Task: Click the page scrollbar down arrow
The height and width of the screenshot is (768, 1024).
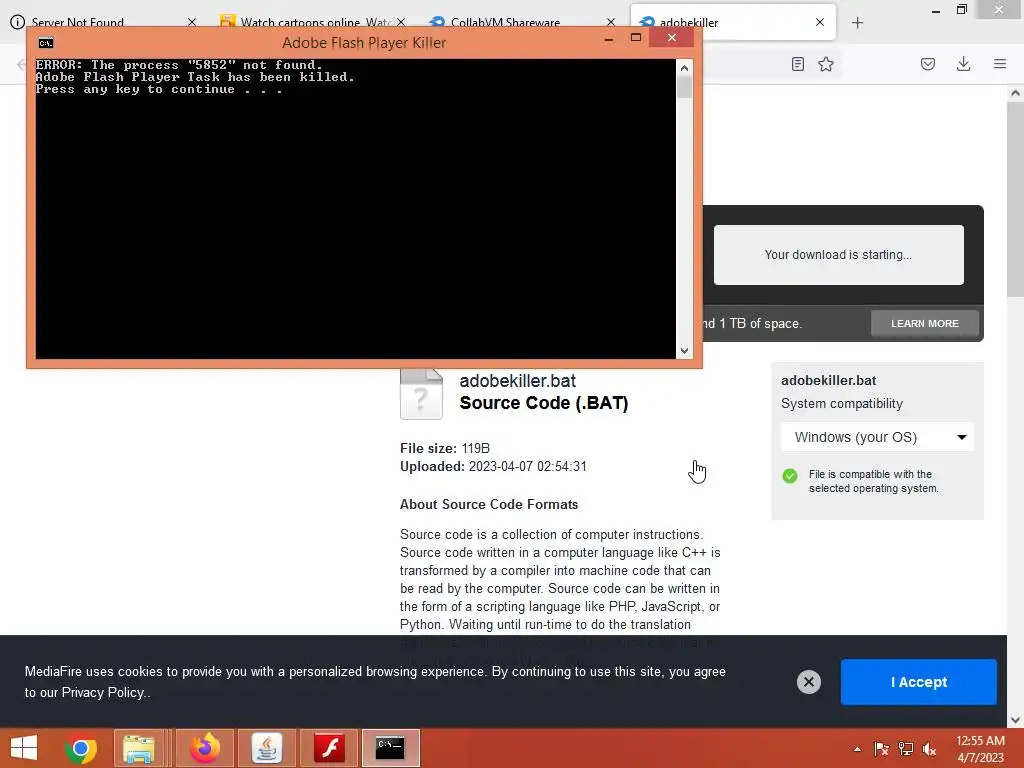Action: click(1015, 720)
